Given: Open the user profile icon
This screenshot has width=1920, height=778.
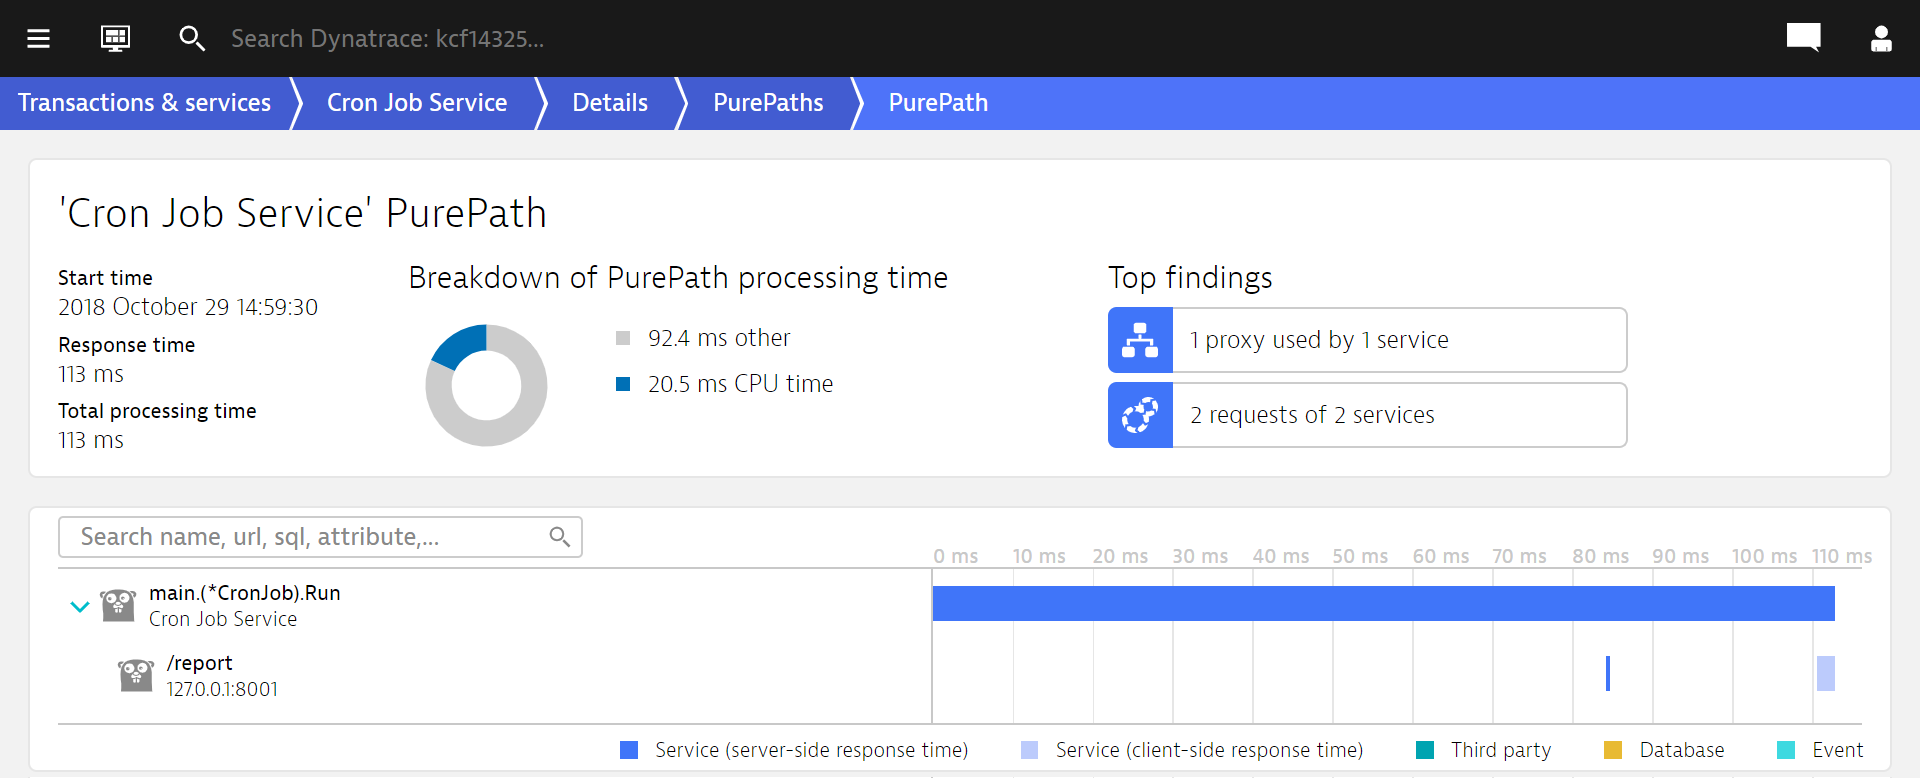Looking at the screenshot, I should [x=1881, y=39].
